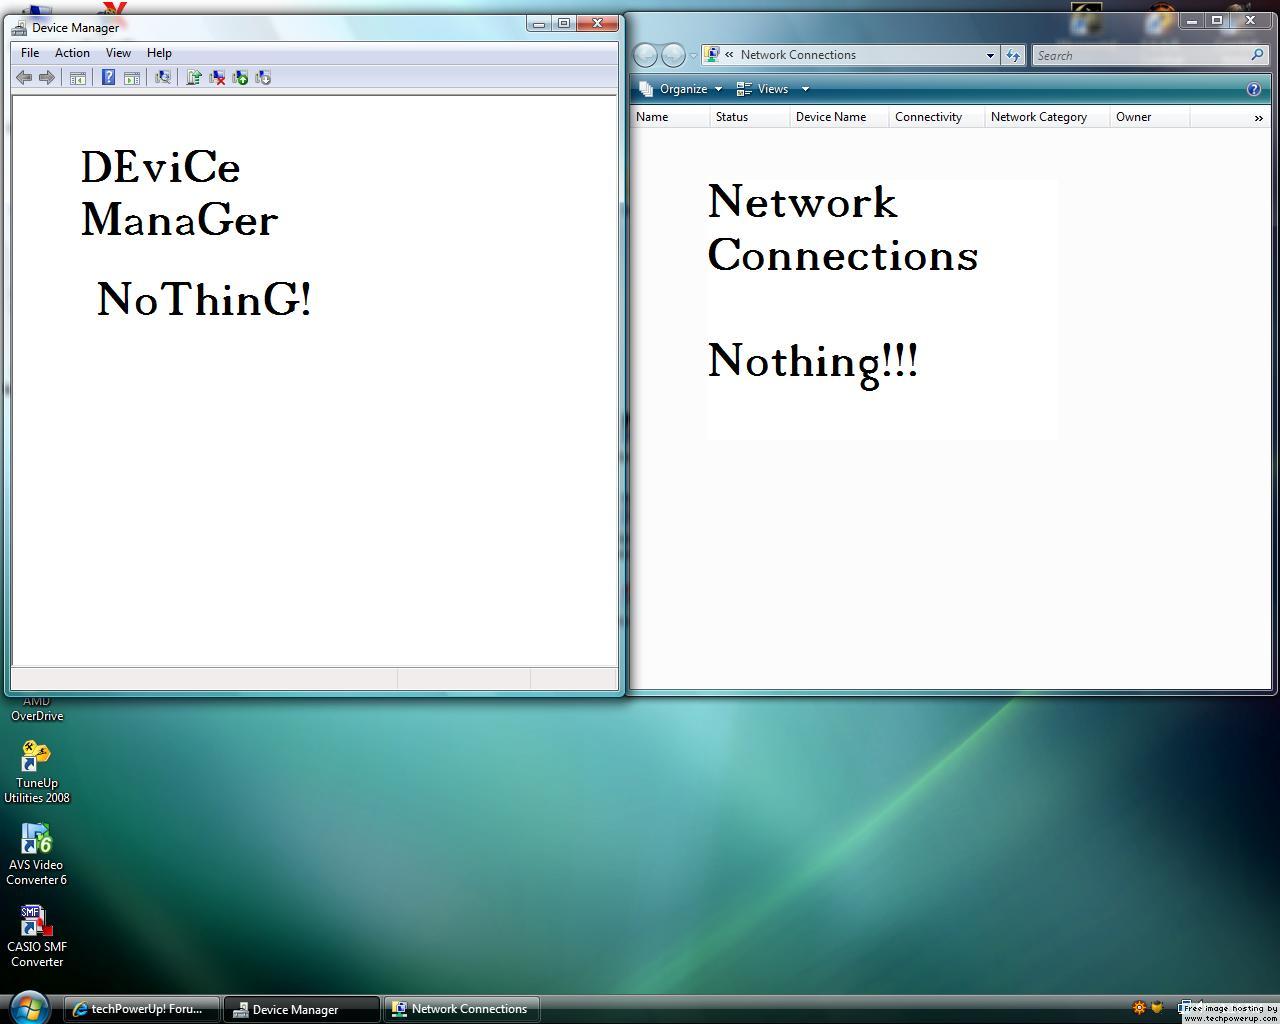
Task: Open the Action menu in Device Manager
Action: (72, 53)
